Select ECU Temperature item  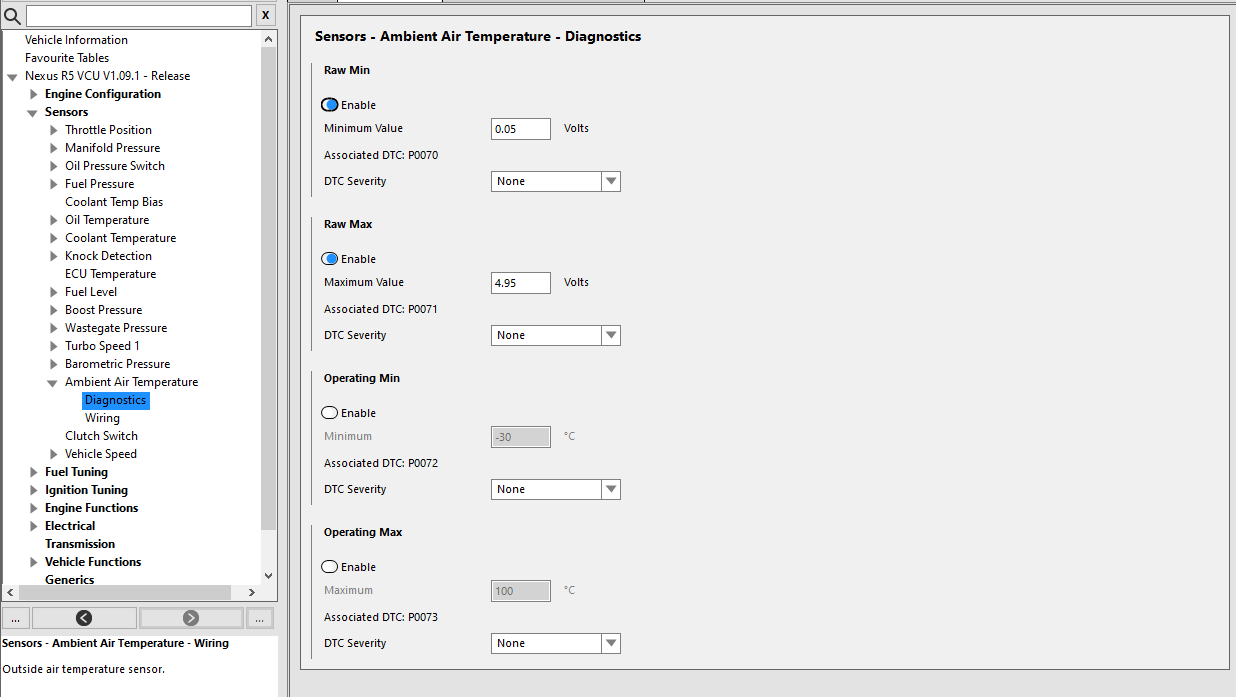pos(110,274)
